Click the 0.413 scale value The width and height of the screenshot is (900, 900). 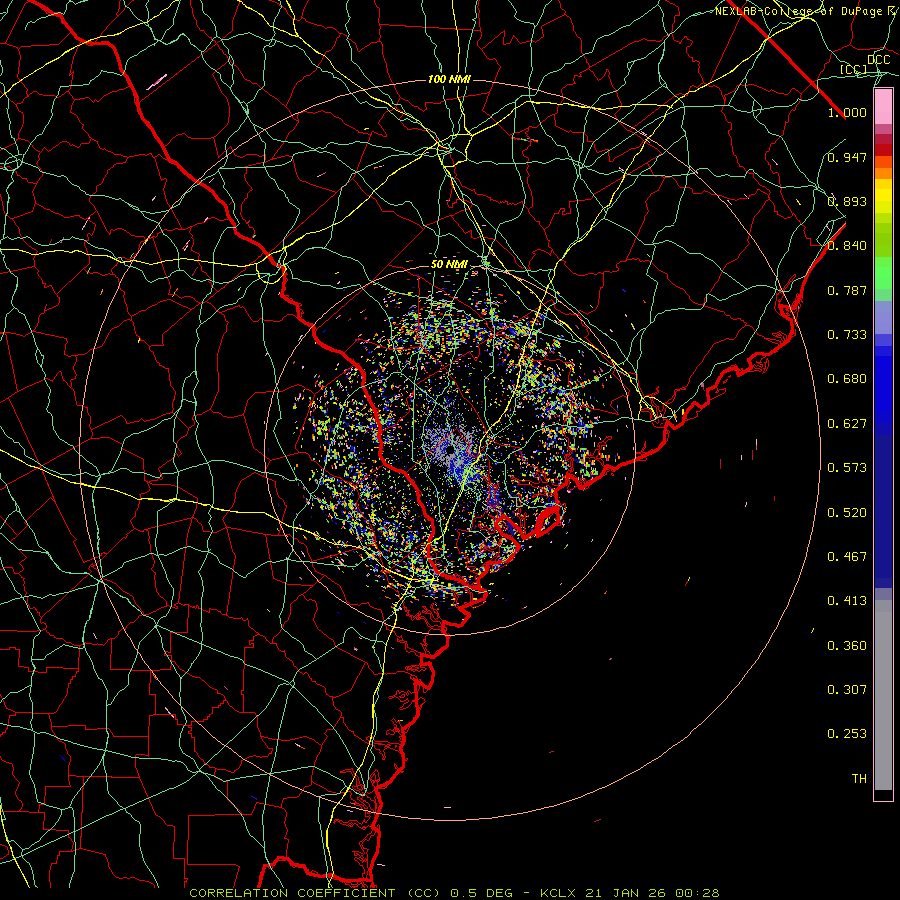[847, 601]
